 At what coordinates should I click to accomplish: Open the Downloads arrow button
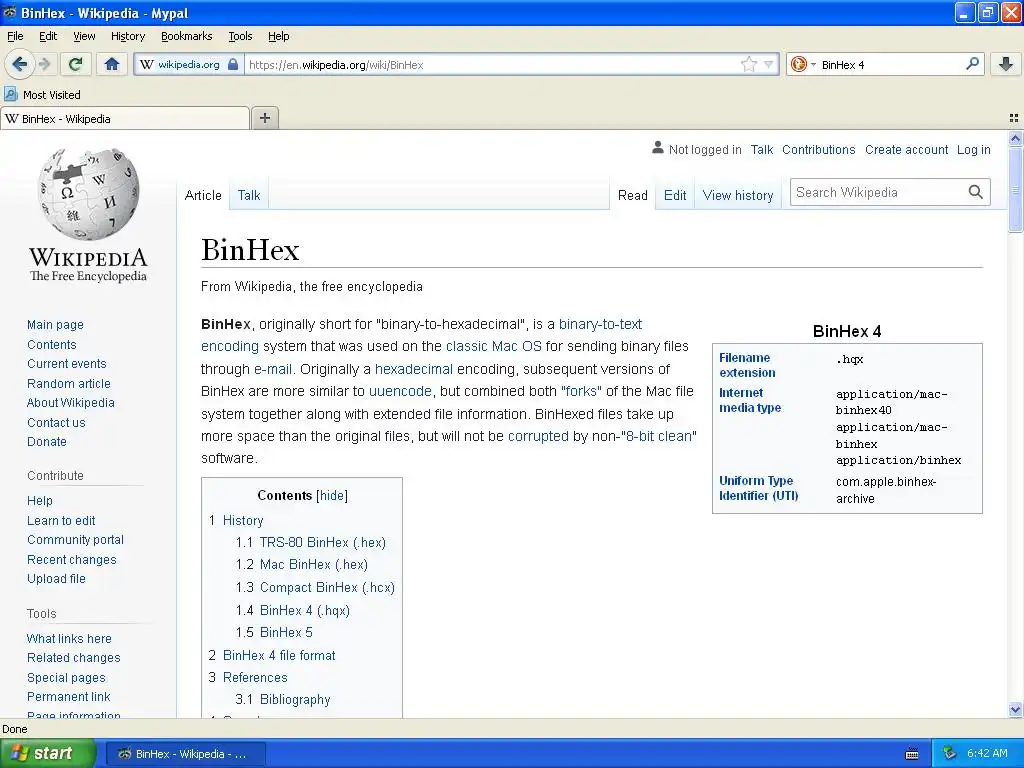[x=1006, y=64]
